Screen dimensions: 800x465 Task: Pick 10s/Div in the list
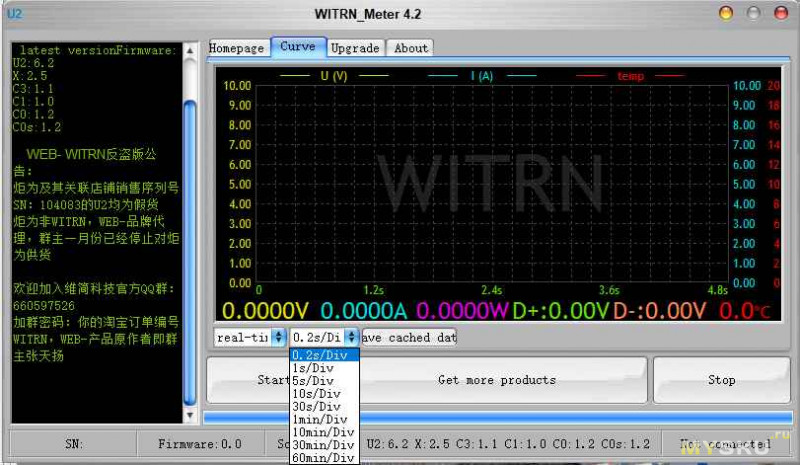point(324,394)
